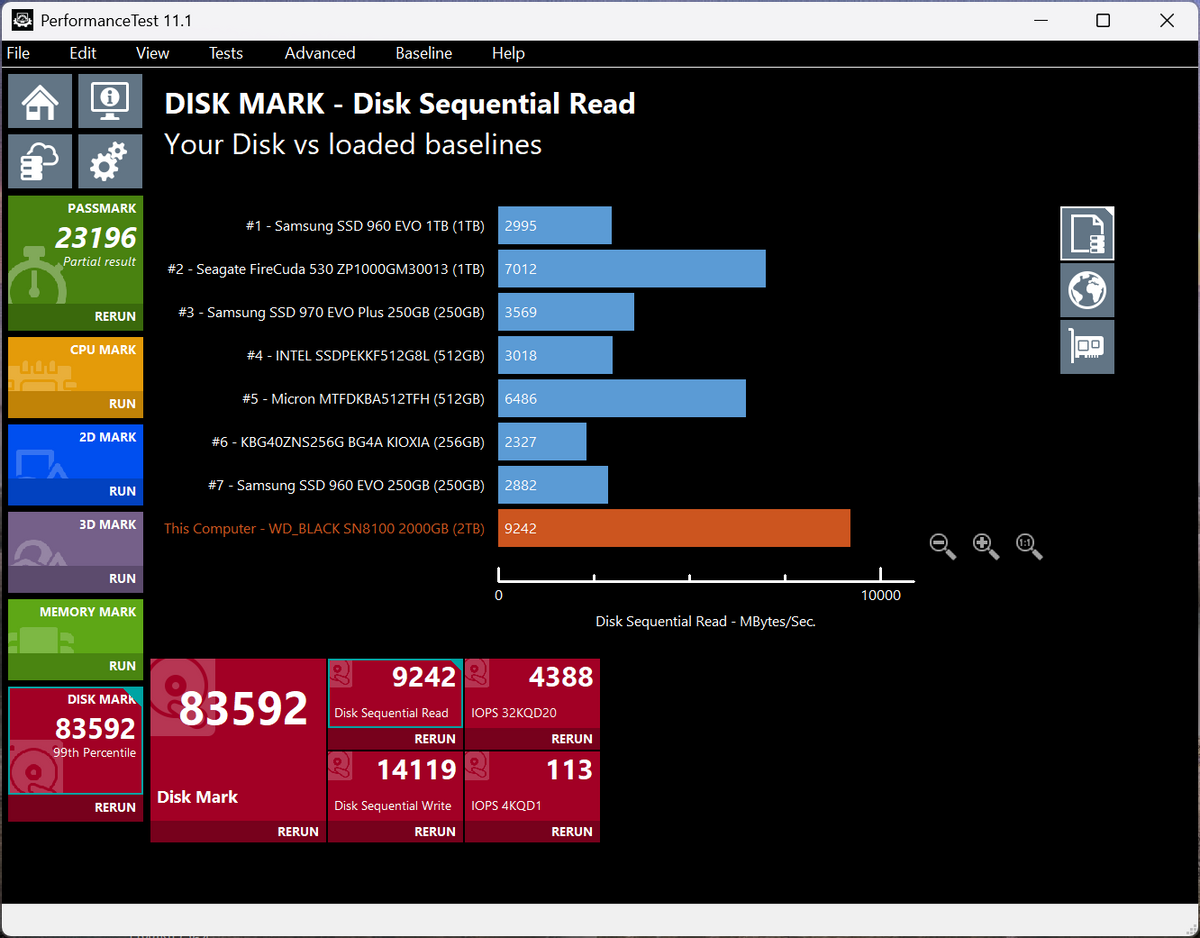This screenshot has height=938, width=1200.
Task: Select the 3D Mark tile
Action: tap(75, 538)
